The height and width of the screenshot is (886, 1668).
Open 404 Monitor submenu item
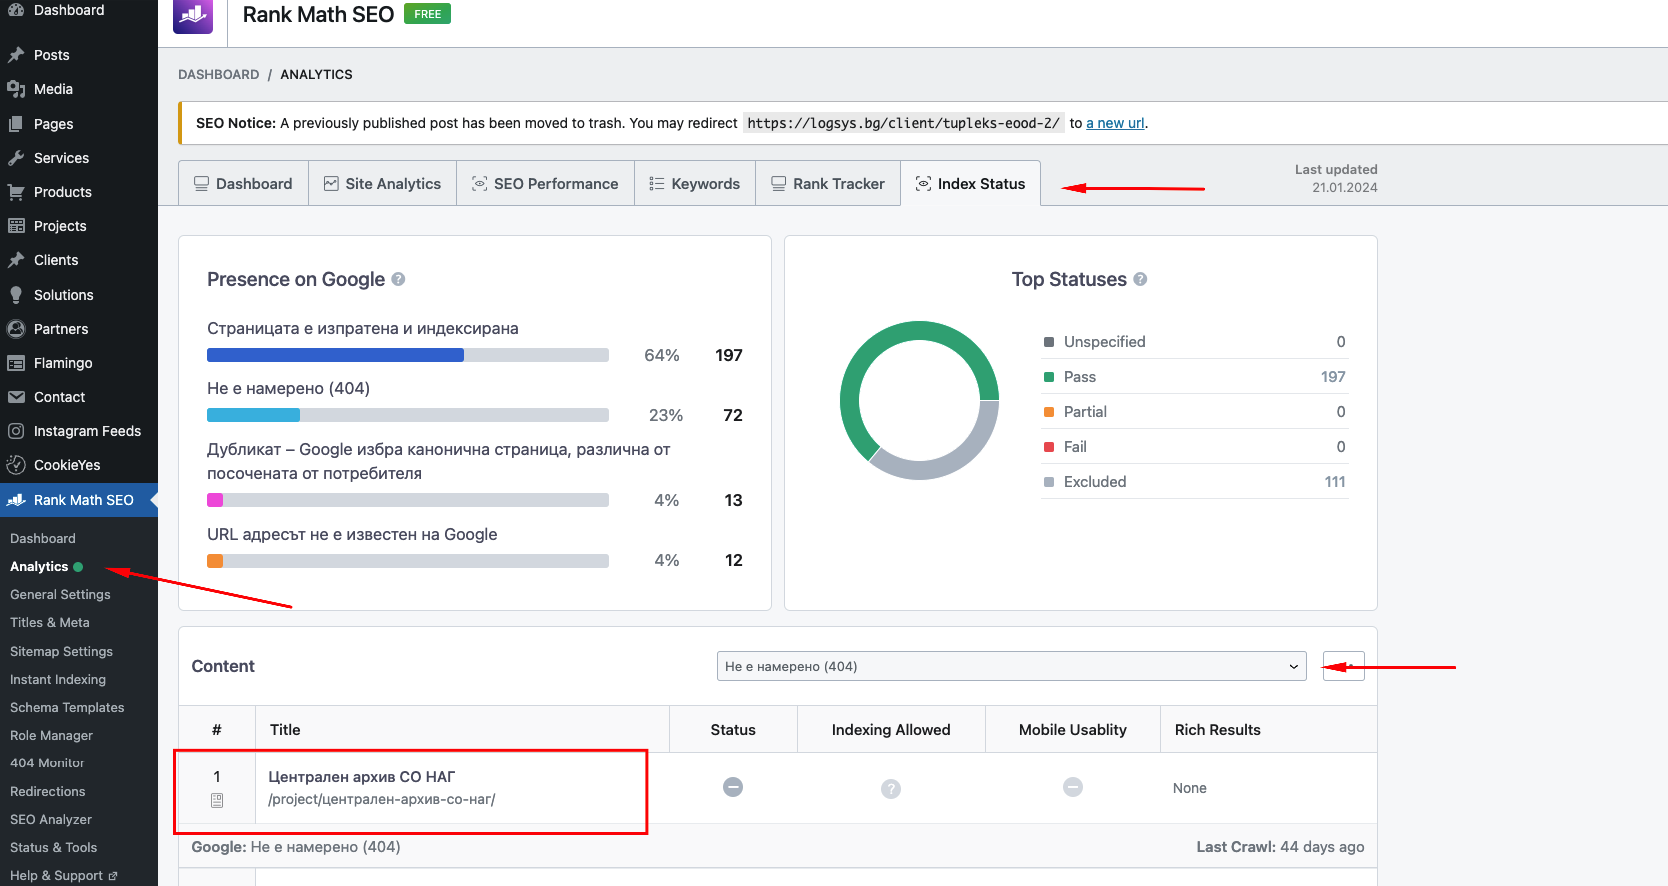pyautogui.click(x=47, y=763)
